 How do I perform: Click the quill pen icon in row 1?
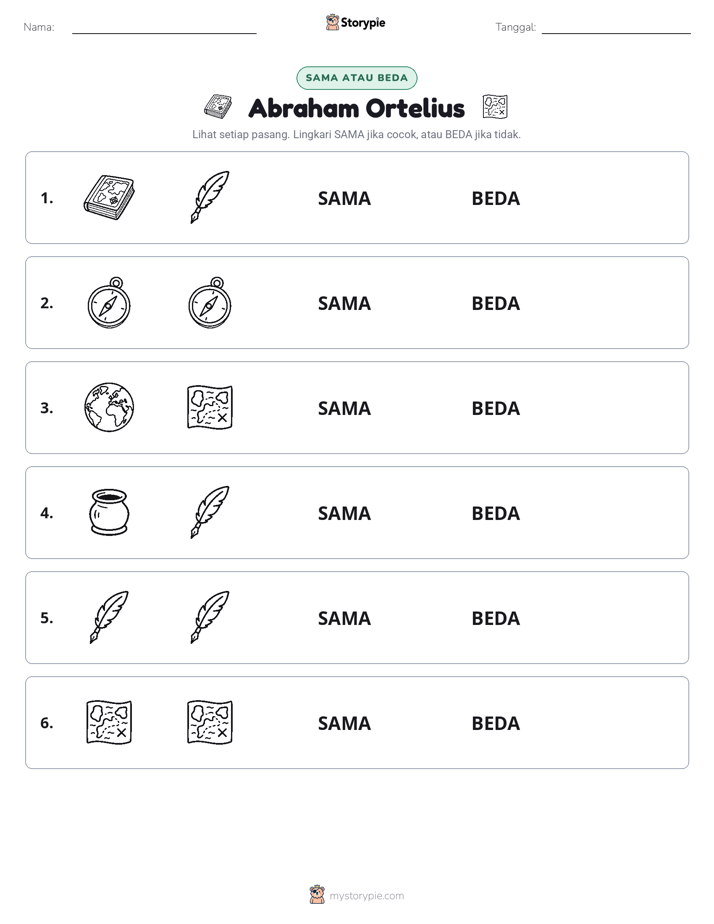(x=210, y=197)
